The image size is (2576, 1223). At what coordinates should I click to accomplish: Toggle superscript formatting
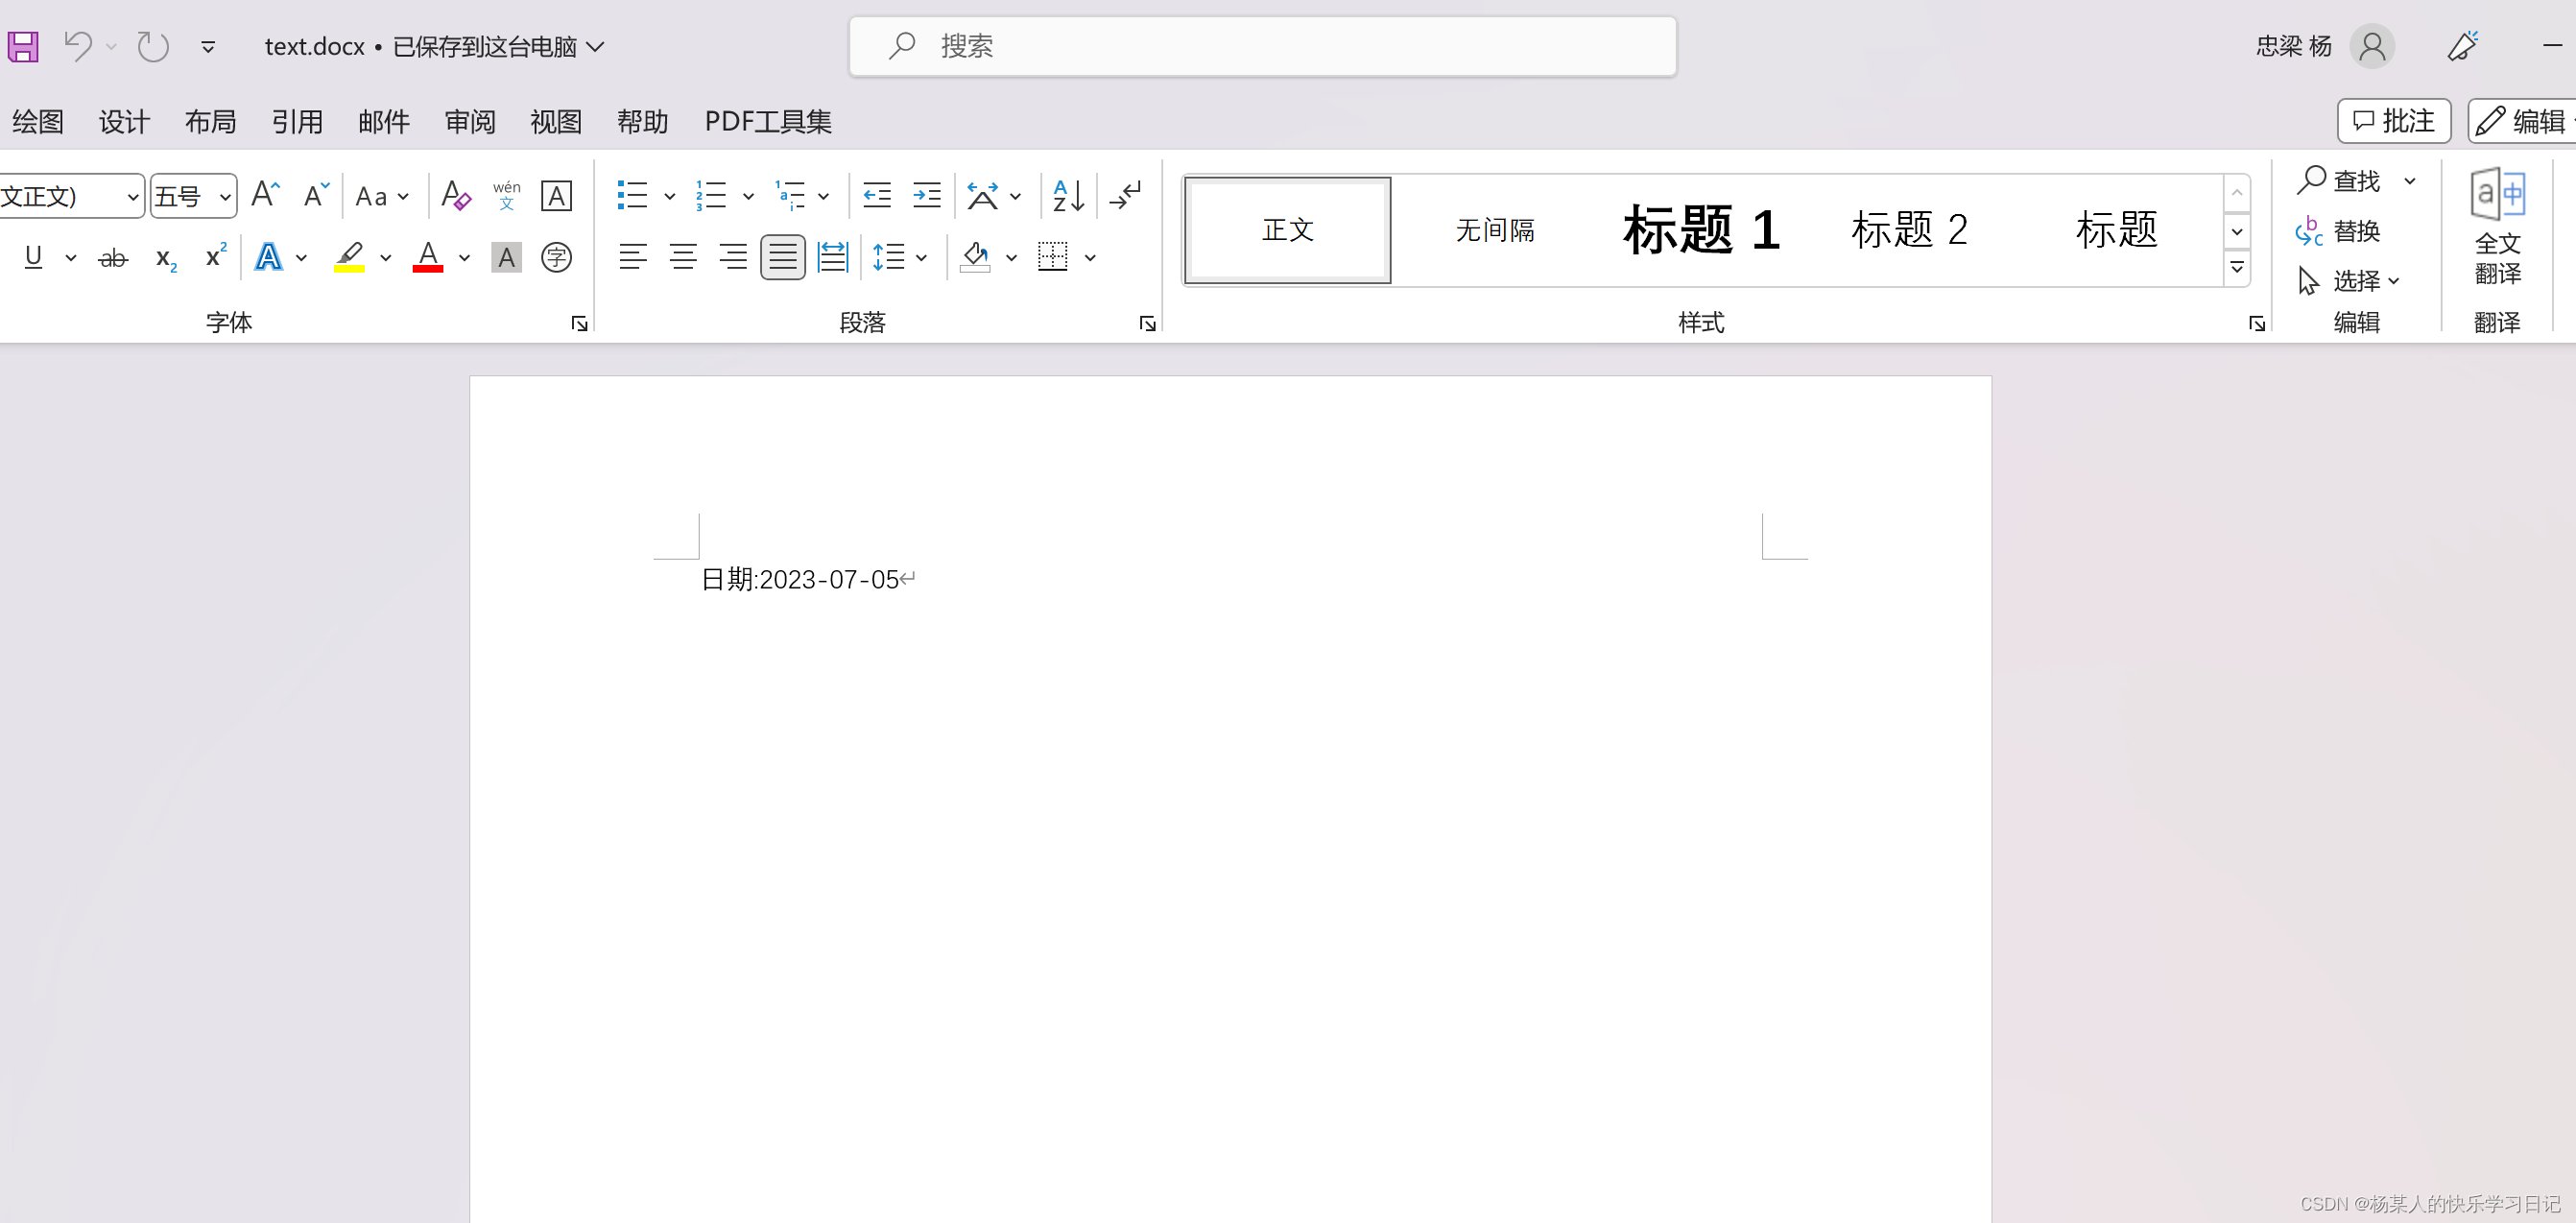[216, 256]
